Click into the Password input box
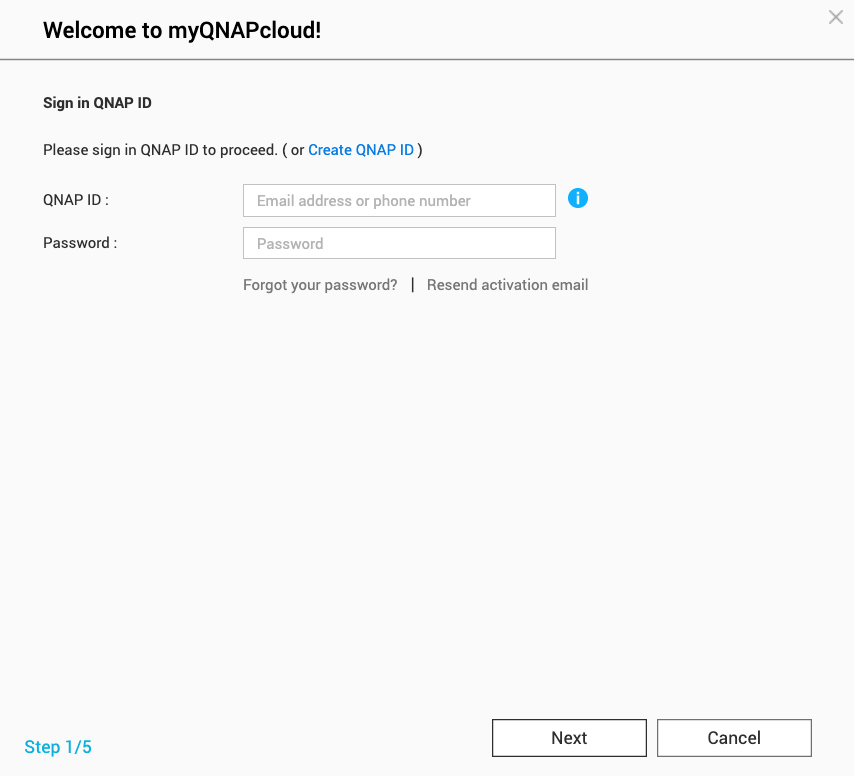 pos(399,243)
